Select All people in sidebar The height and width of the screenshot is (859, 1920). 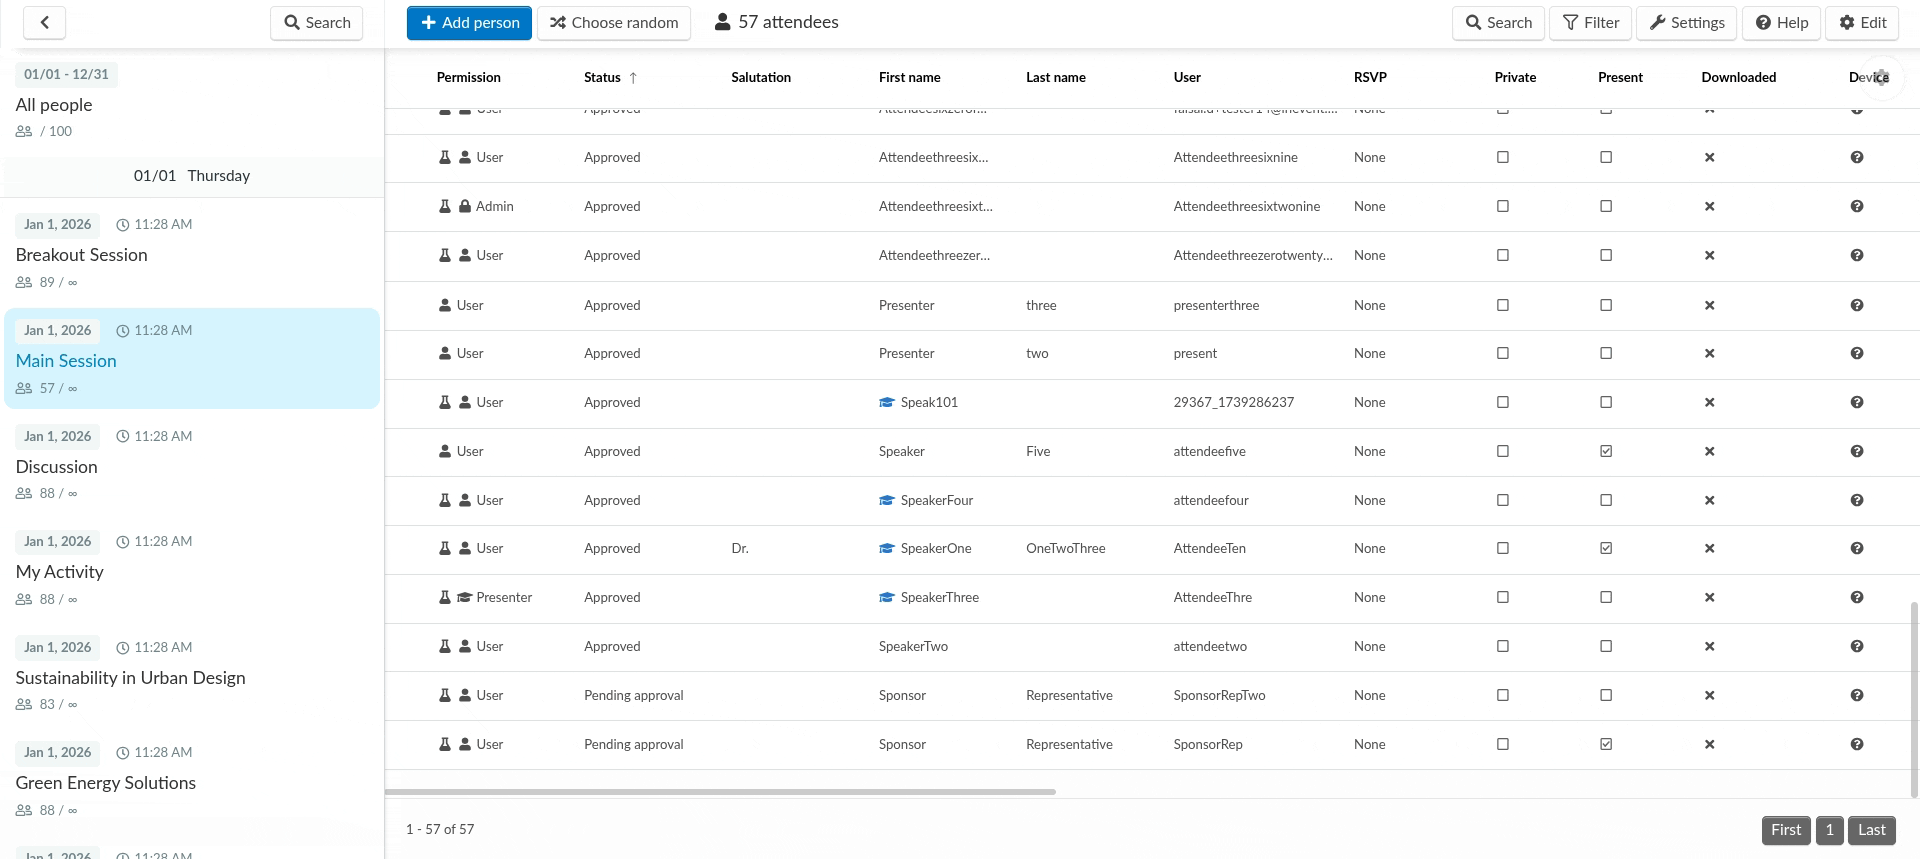point(54,105)
